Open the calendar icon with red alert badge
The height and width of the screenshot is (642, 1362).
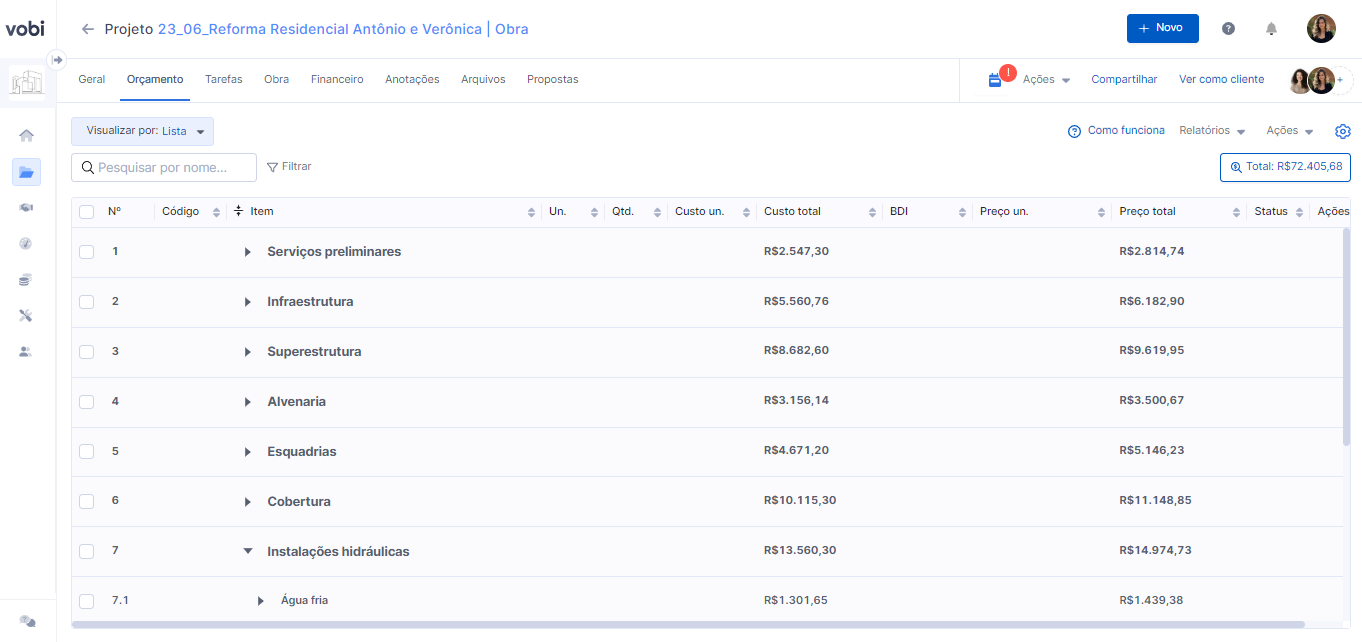point(995,80)
